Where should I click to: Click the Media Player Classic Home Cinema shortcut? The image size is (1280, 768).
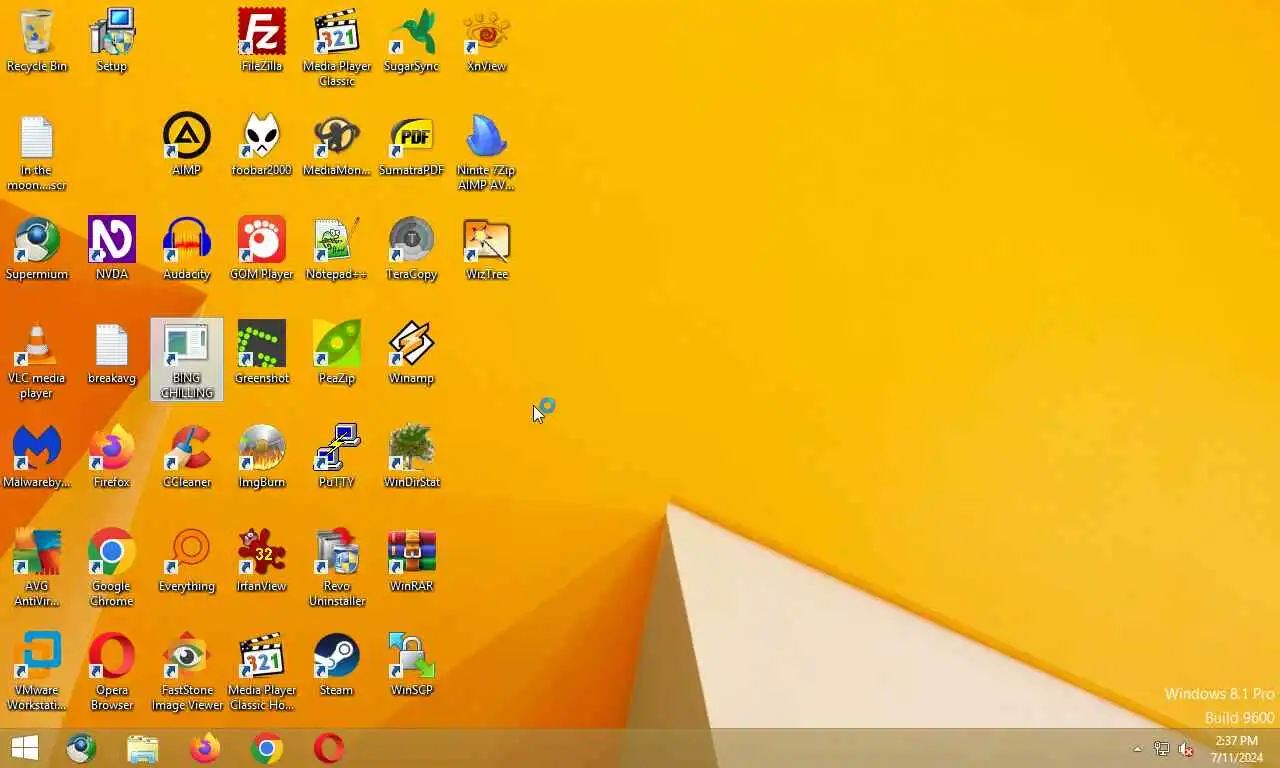pyautogui.click(x=262, y=672)
